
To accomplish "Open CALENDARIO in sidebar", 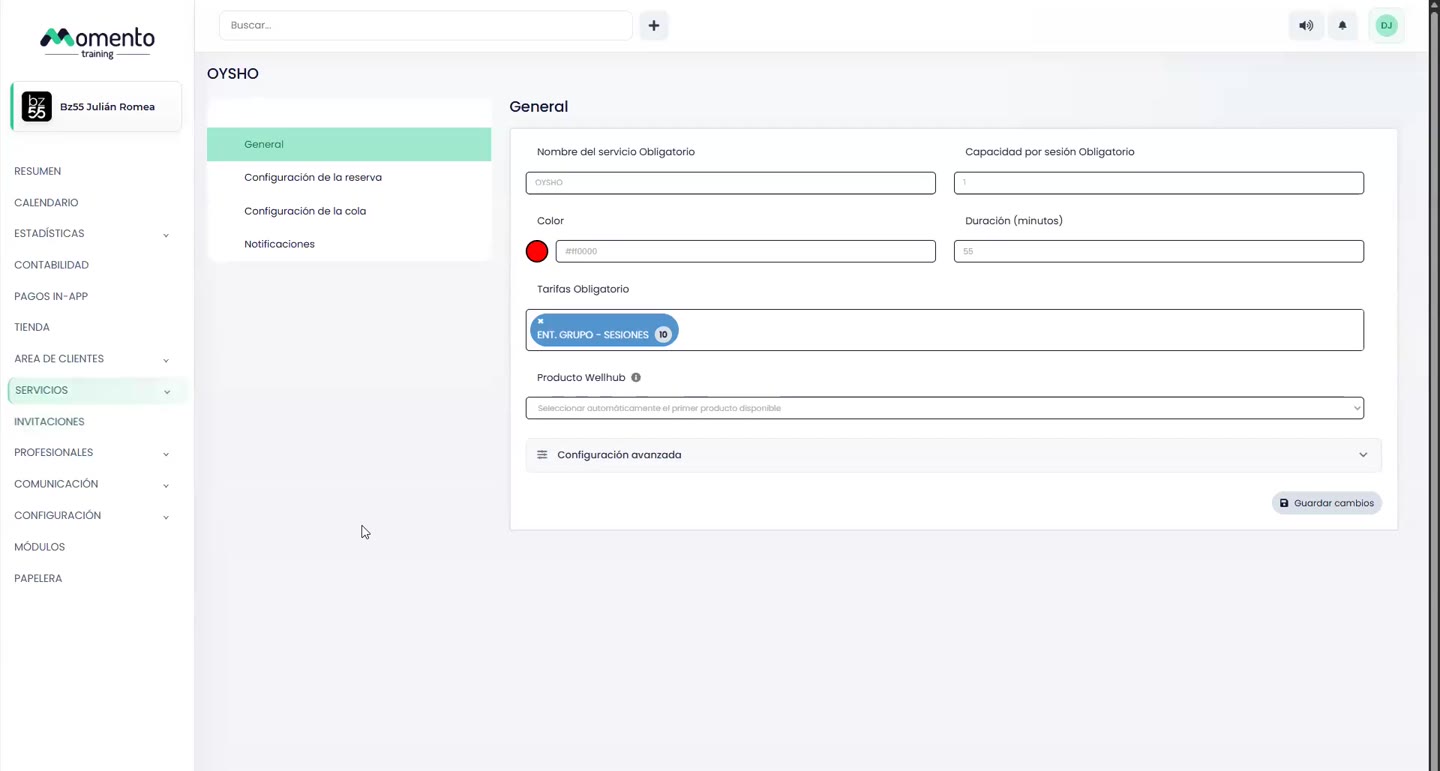I will [x=46, y=203].
